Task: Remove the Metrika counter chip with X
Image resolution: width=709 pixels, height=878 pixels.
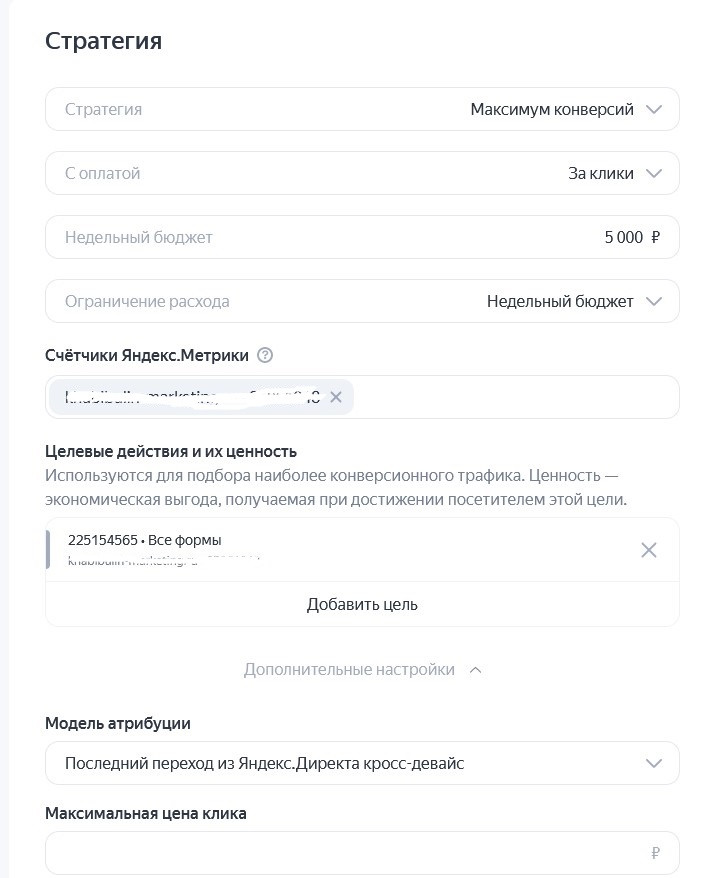Action: click(x=336, y=397)
